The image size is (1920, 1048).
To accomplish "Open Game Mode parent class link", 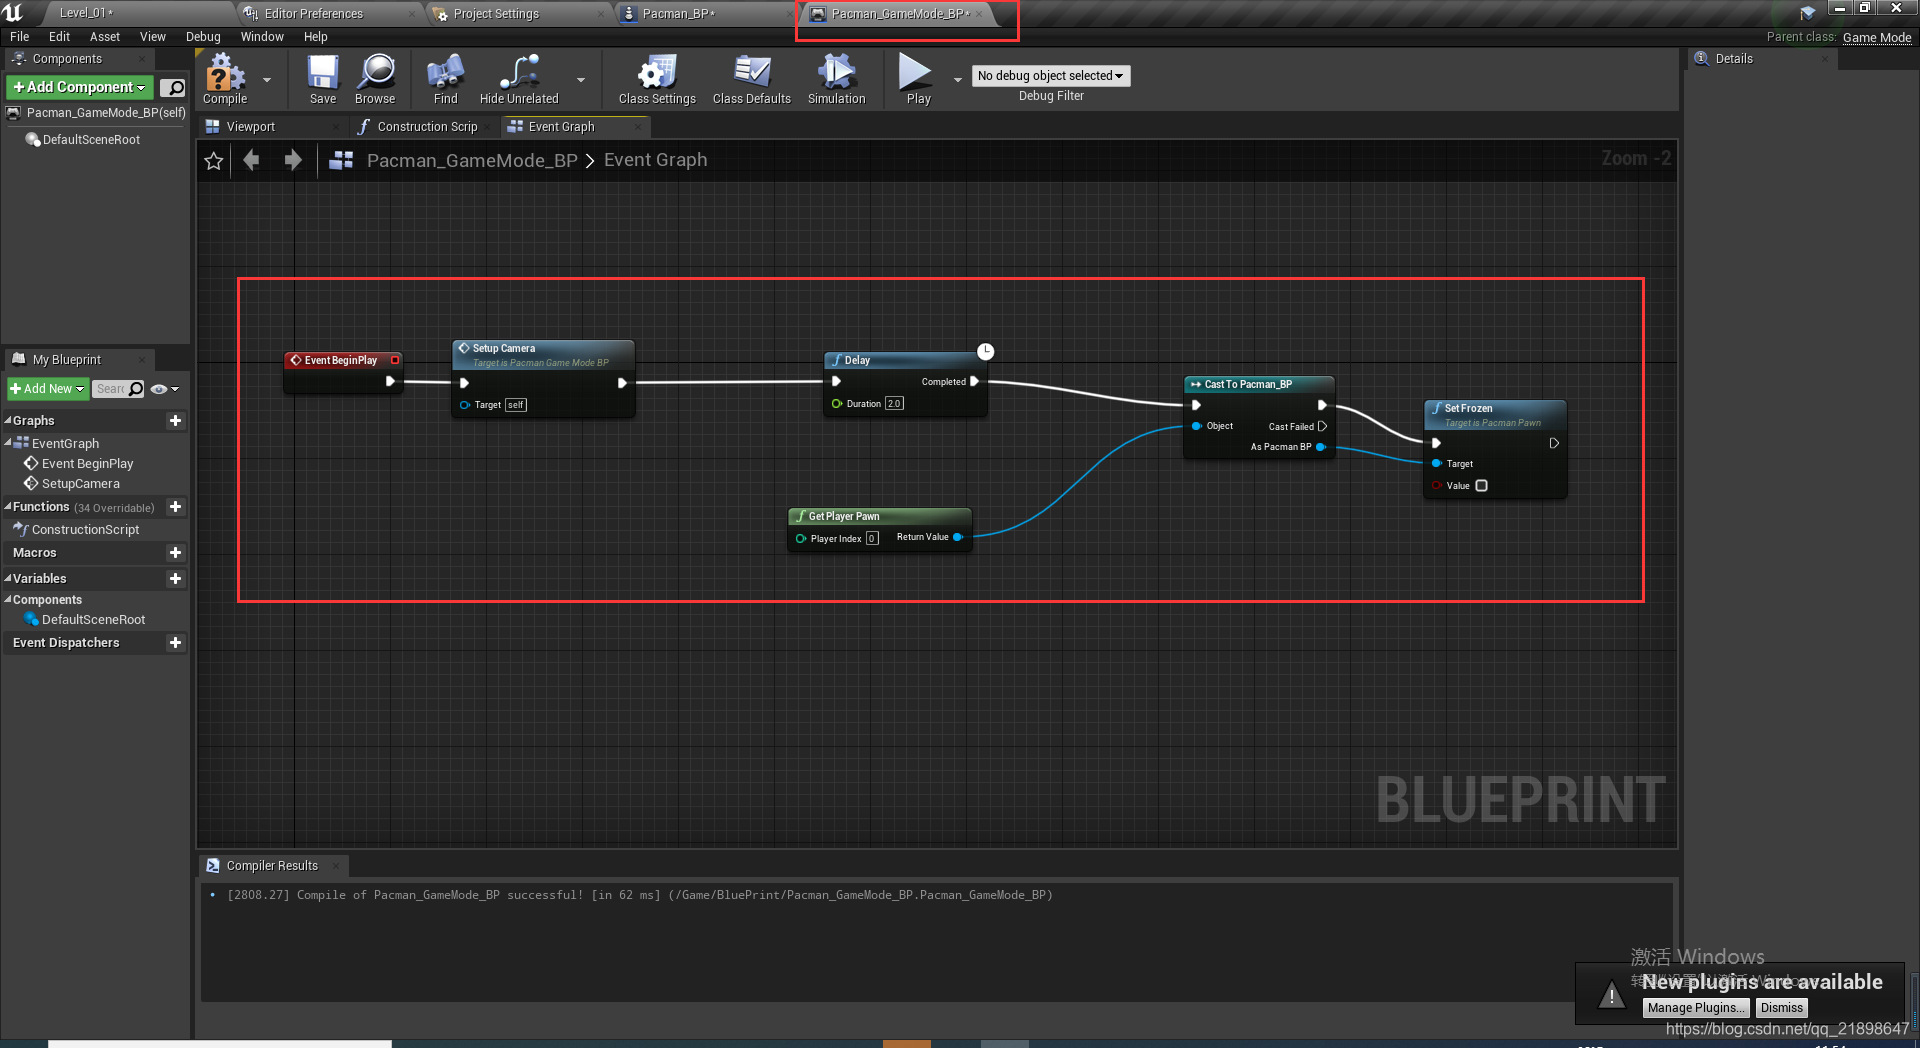I will [1877, 38].
